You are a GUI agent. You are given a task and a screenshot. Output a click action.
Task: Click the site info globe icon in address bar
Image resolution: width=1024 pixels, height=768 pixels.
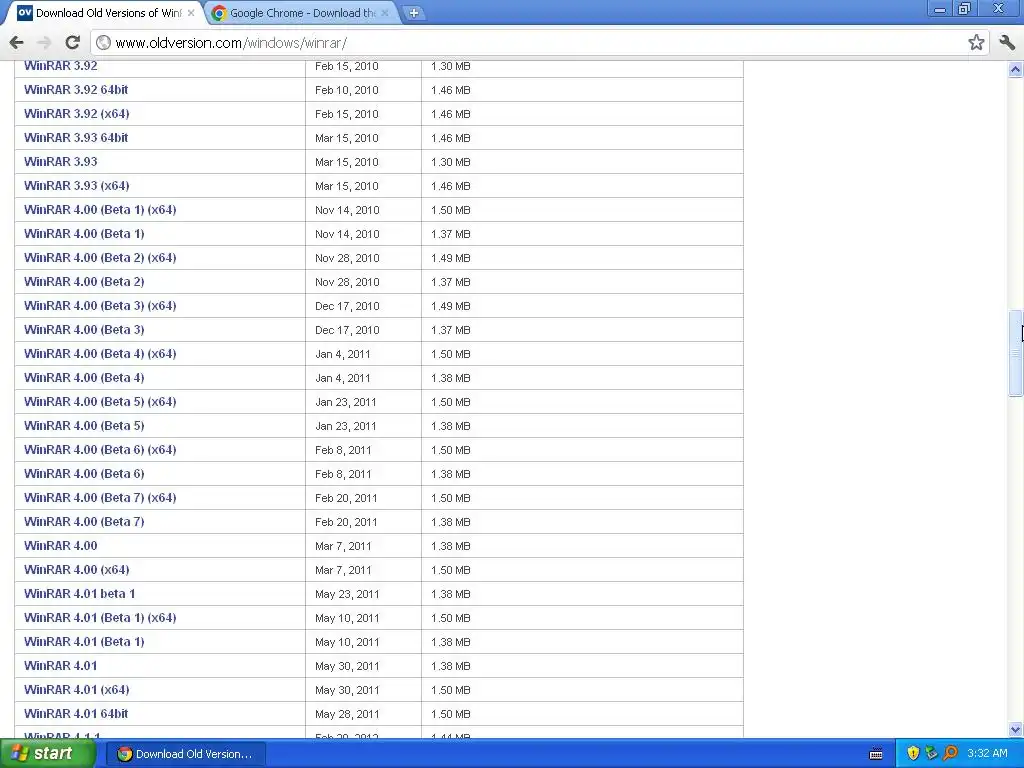point(103,42)
